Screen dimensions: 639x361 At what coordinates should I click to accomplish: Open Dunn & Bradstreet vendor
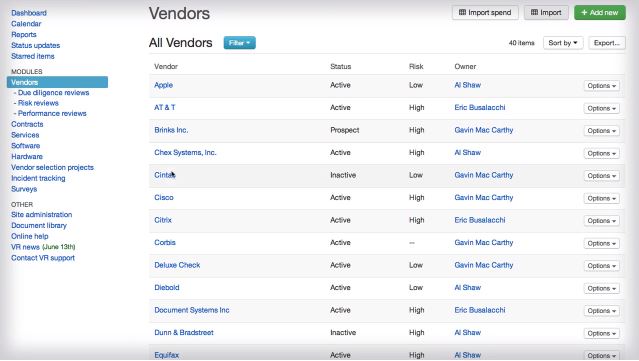tap(184, 332)
